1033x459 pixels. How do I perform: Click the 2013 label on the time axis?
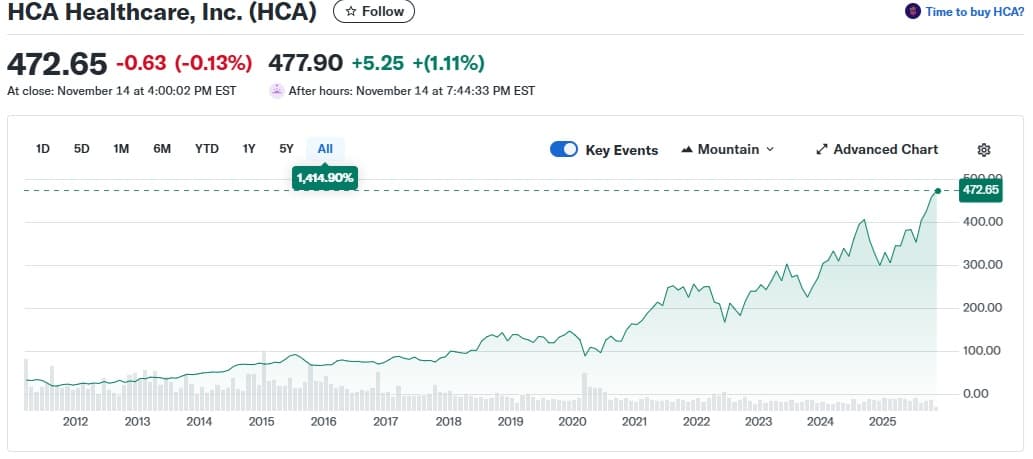pos(137,421)
